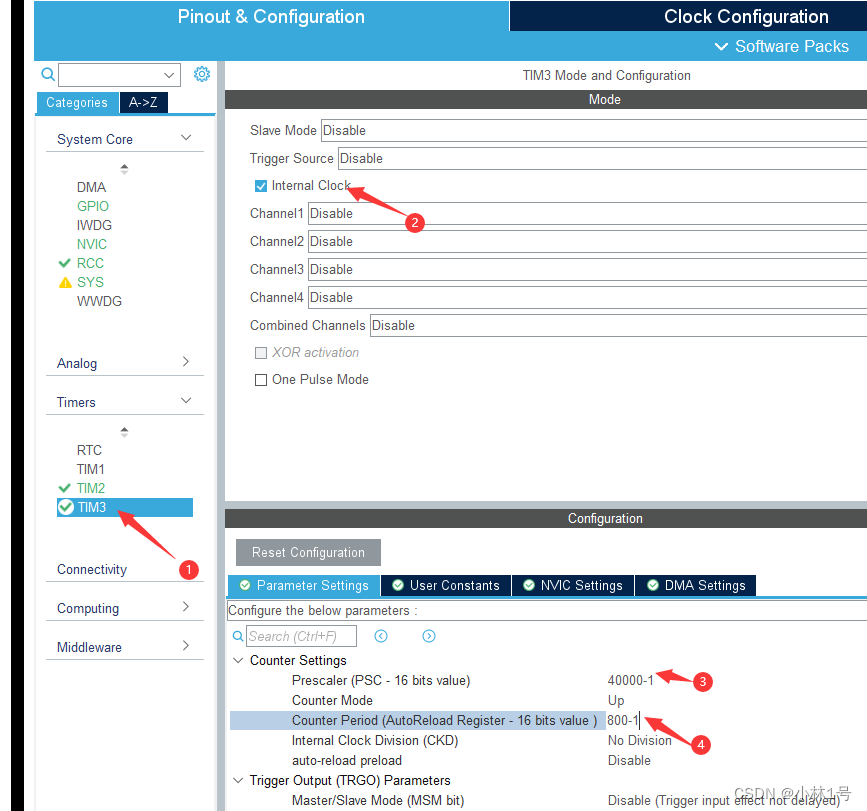Select TIM1 timer
The height and width of the screenshot is (811, 867).
(91, 469)
